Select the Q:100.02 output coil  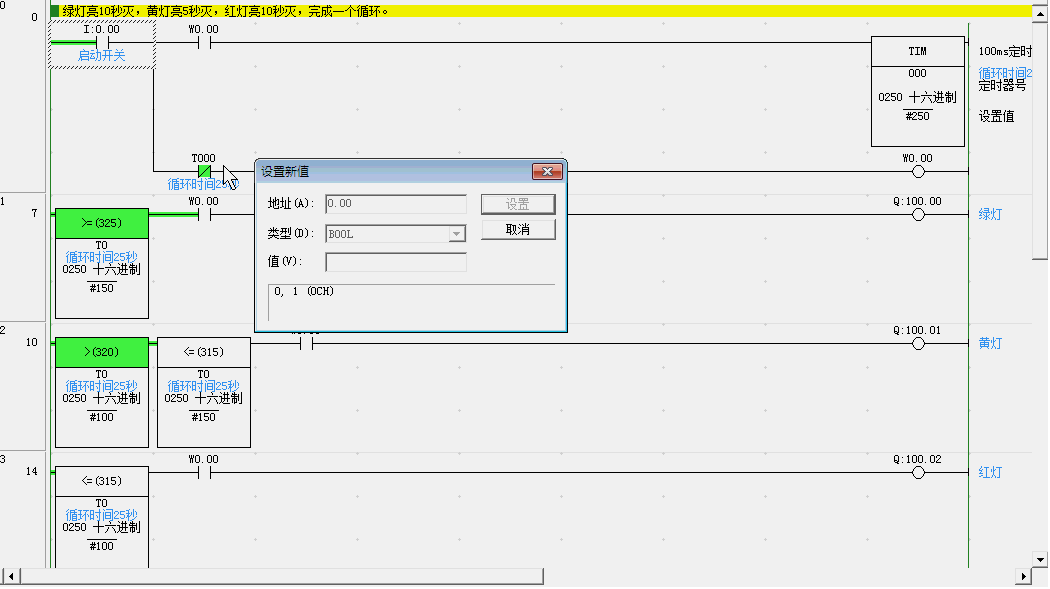(918, 473)
